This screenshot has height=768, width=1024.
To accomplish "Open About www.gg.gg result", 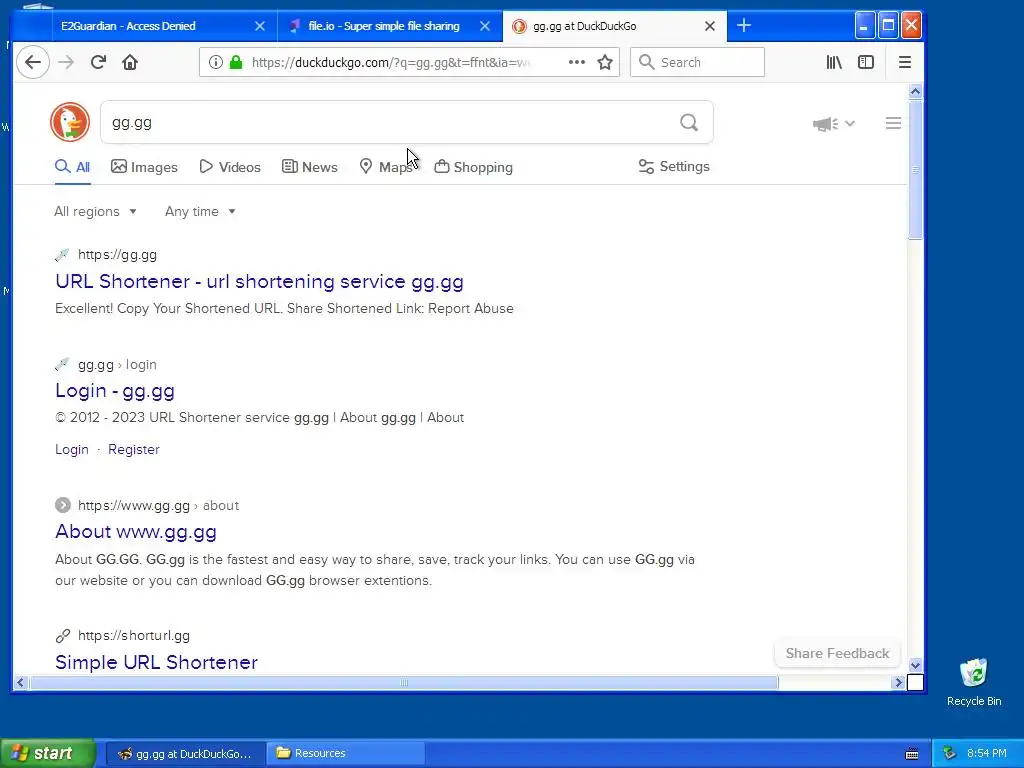I will [x=136, y=532].
